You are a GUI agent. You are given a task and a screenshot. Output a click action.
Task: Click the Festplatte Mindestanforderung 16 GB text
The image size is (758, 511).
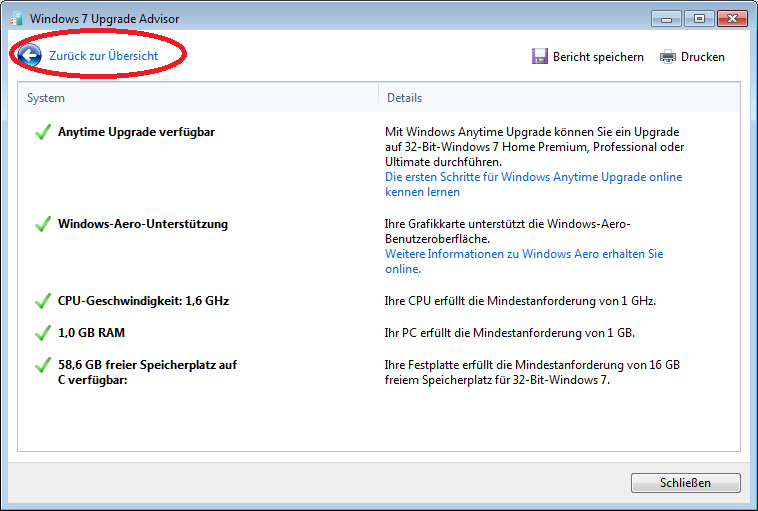(532, 372)
